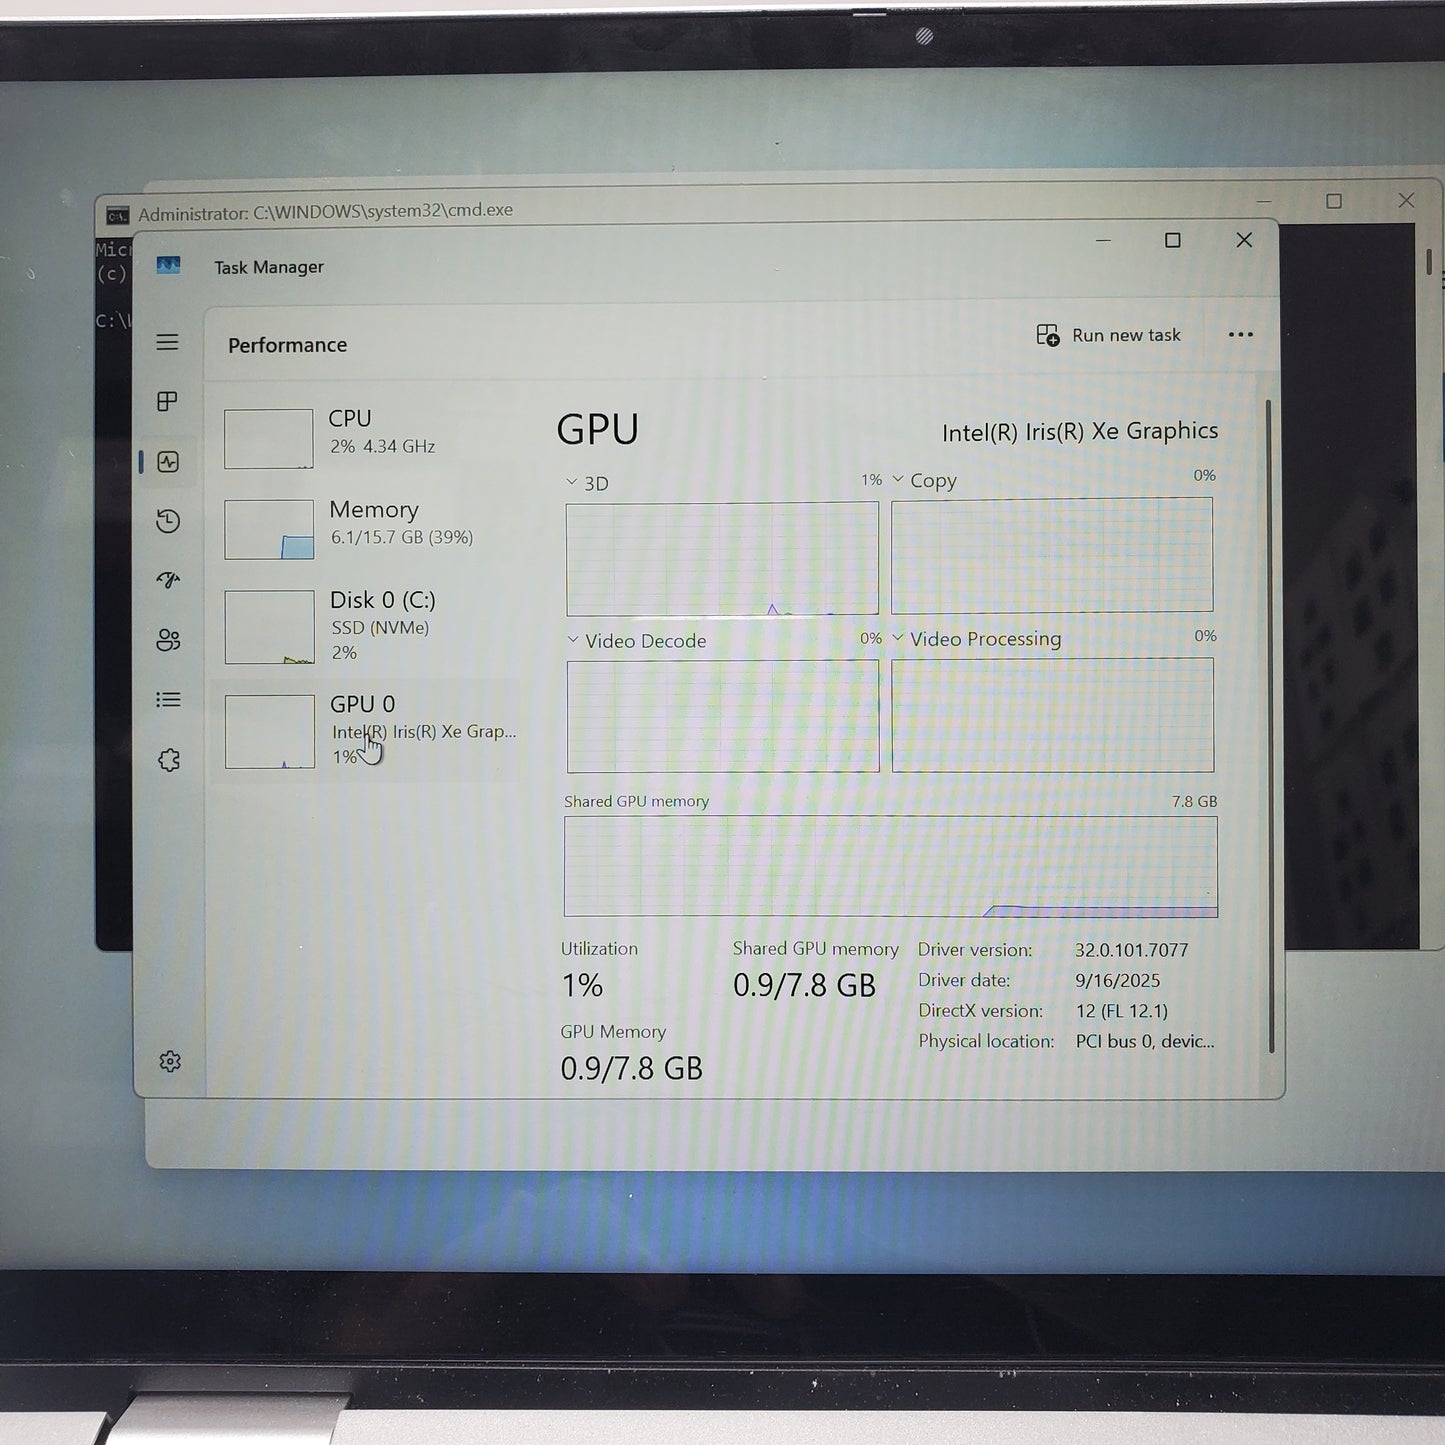Open Task Manager Settings via the gear icon

pyautogui.click(x=168, y=1063)
